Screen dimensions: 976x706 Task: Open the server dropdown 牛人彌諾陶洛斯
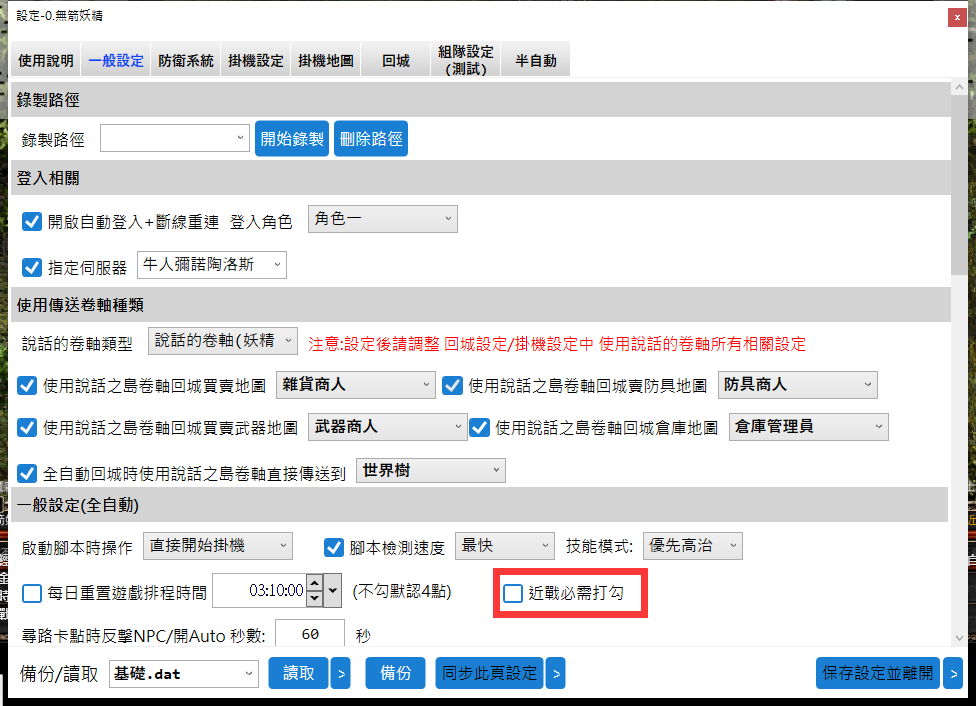click(x=212, y=265)
